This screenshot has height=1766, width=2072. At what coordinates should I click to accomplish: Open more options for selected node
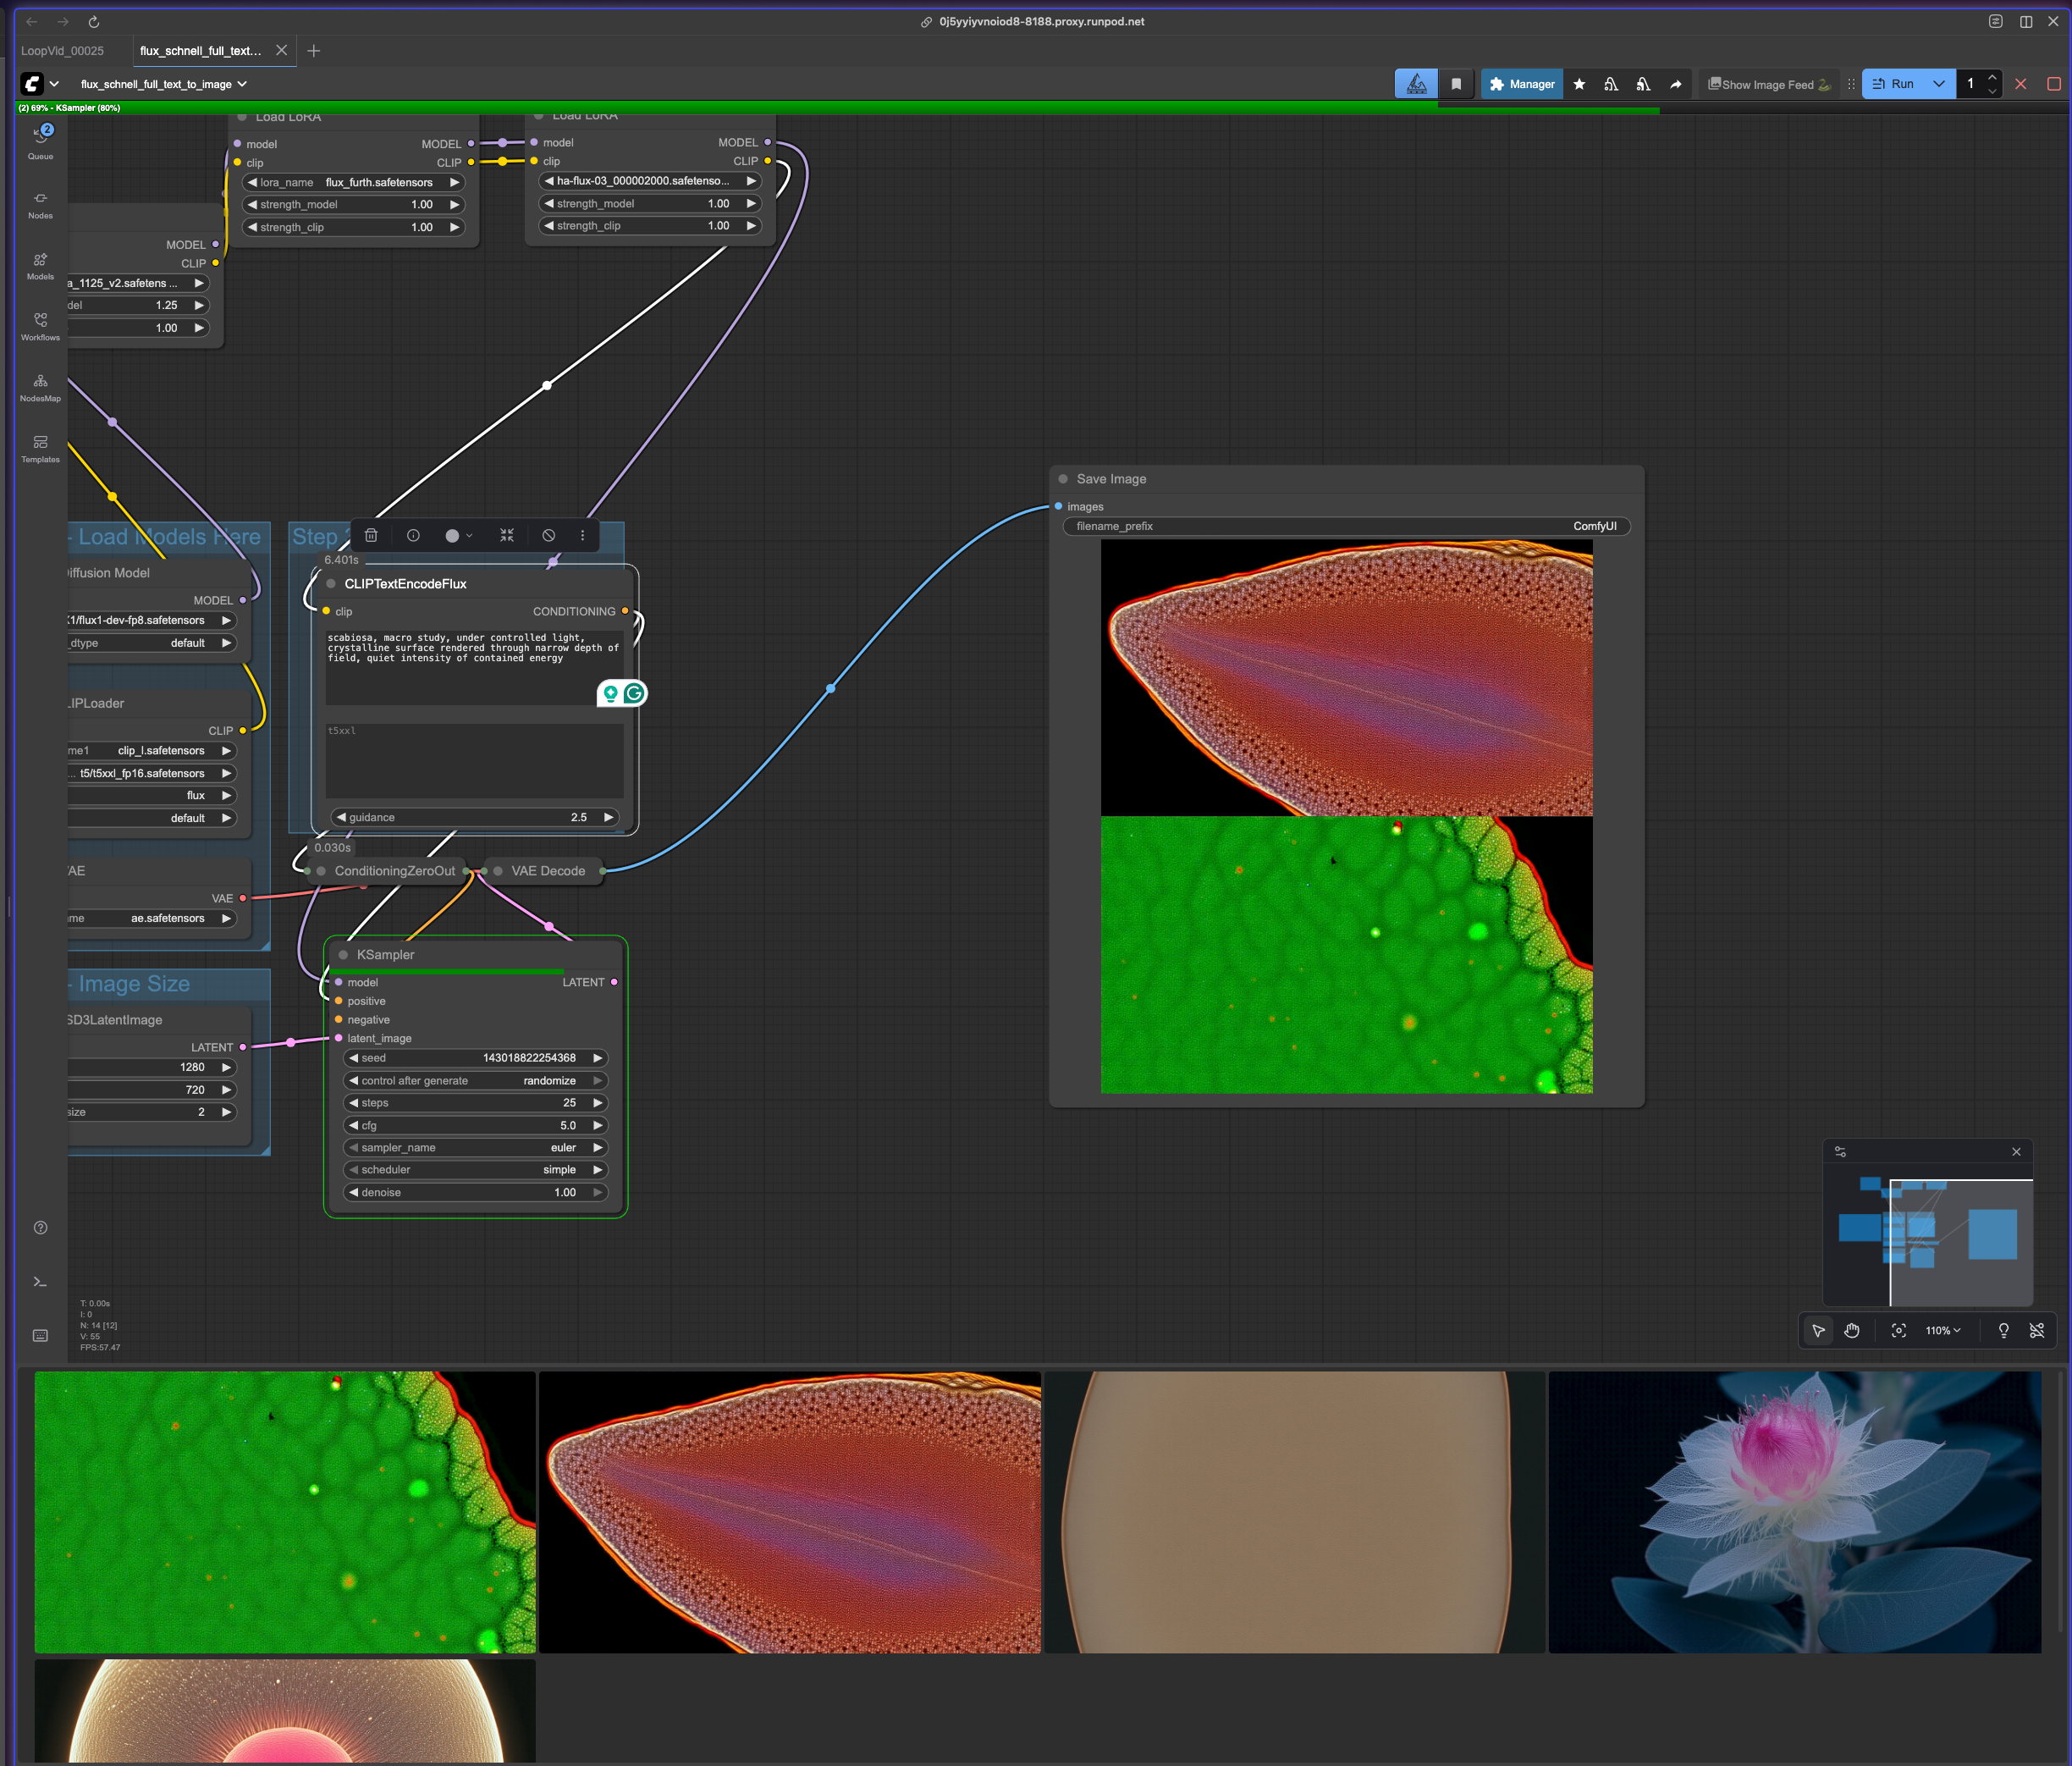pos(583,536)
